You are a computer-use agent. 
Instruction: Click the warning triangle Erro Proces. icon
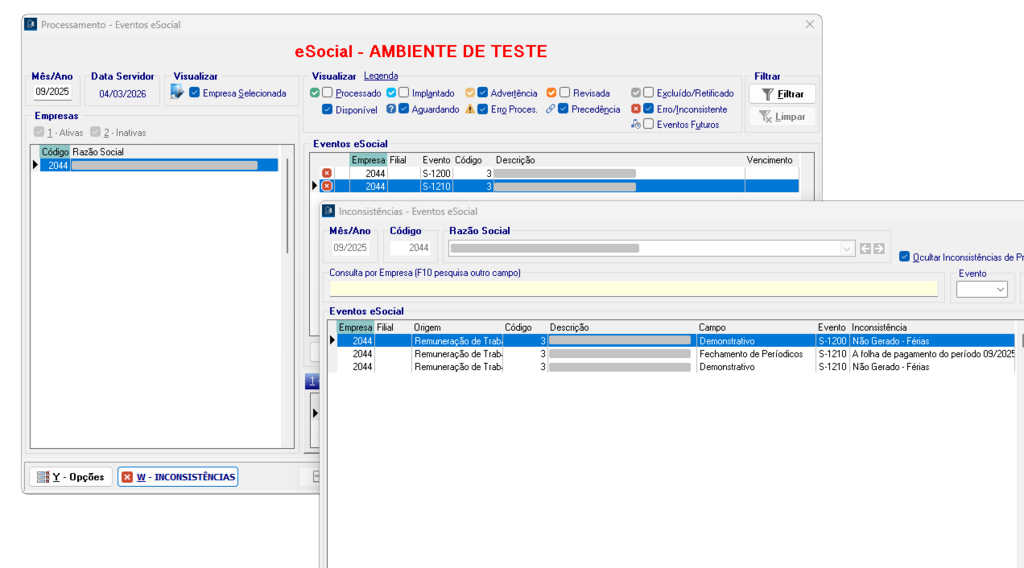point(470,109)
